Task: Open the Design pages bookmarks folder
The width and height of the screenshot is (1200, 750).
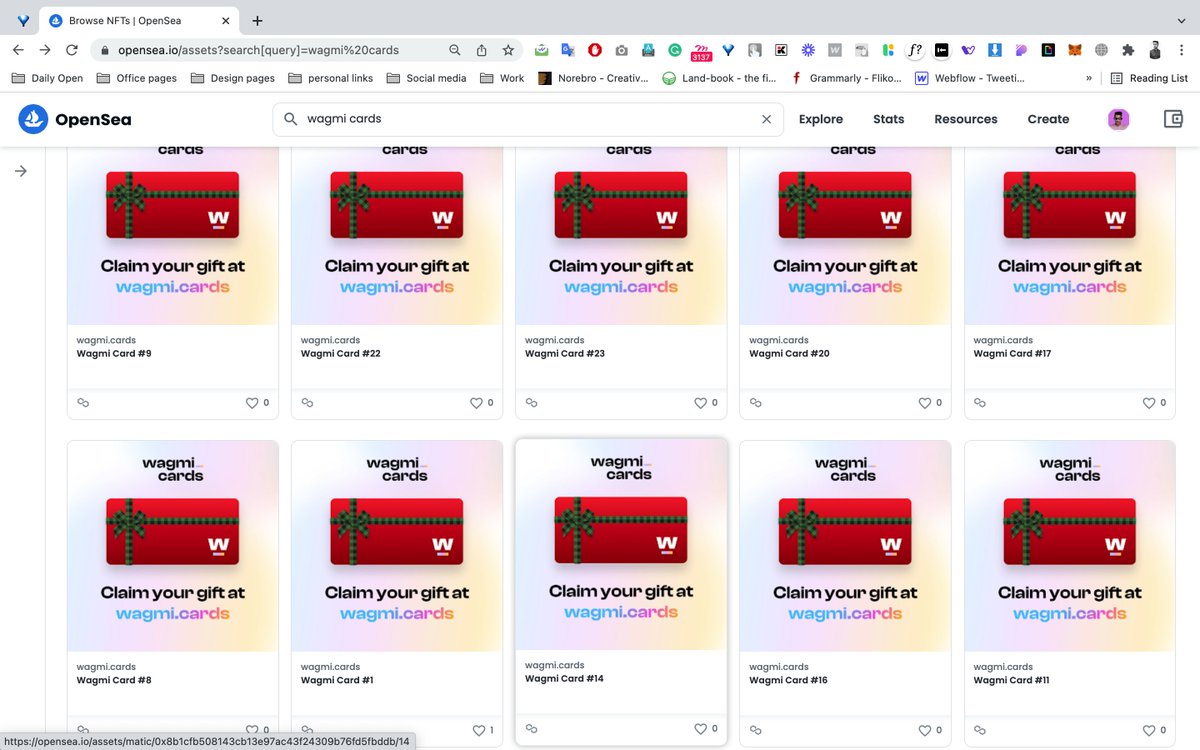Action: [x=232, y=78]
